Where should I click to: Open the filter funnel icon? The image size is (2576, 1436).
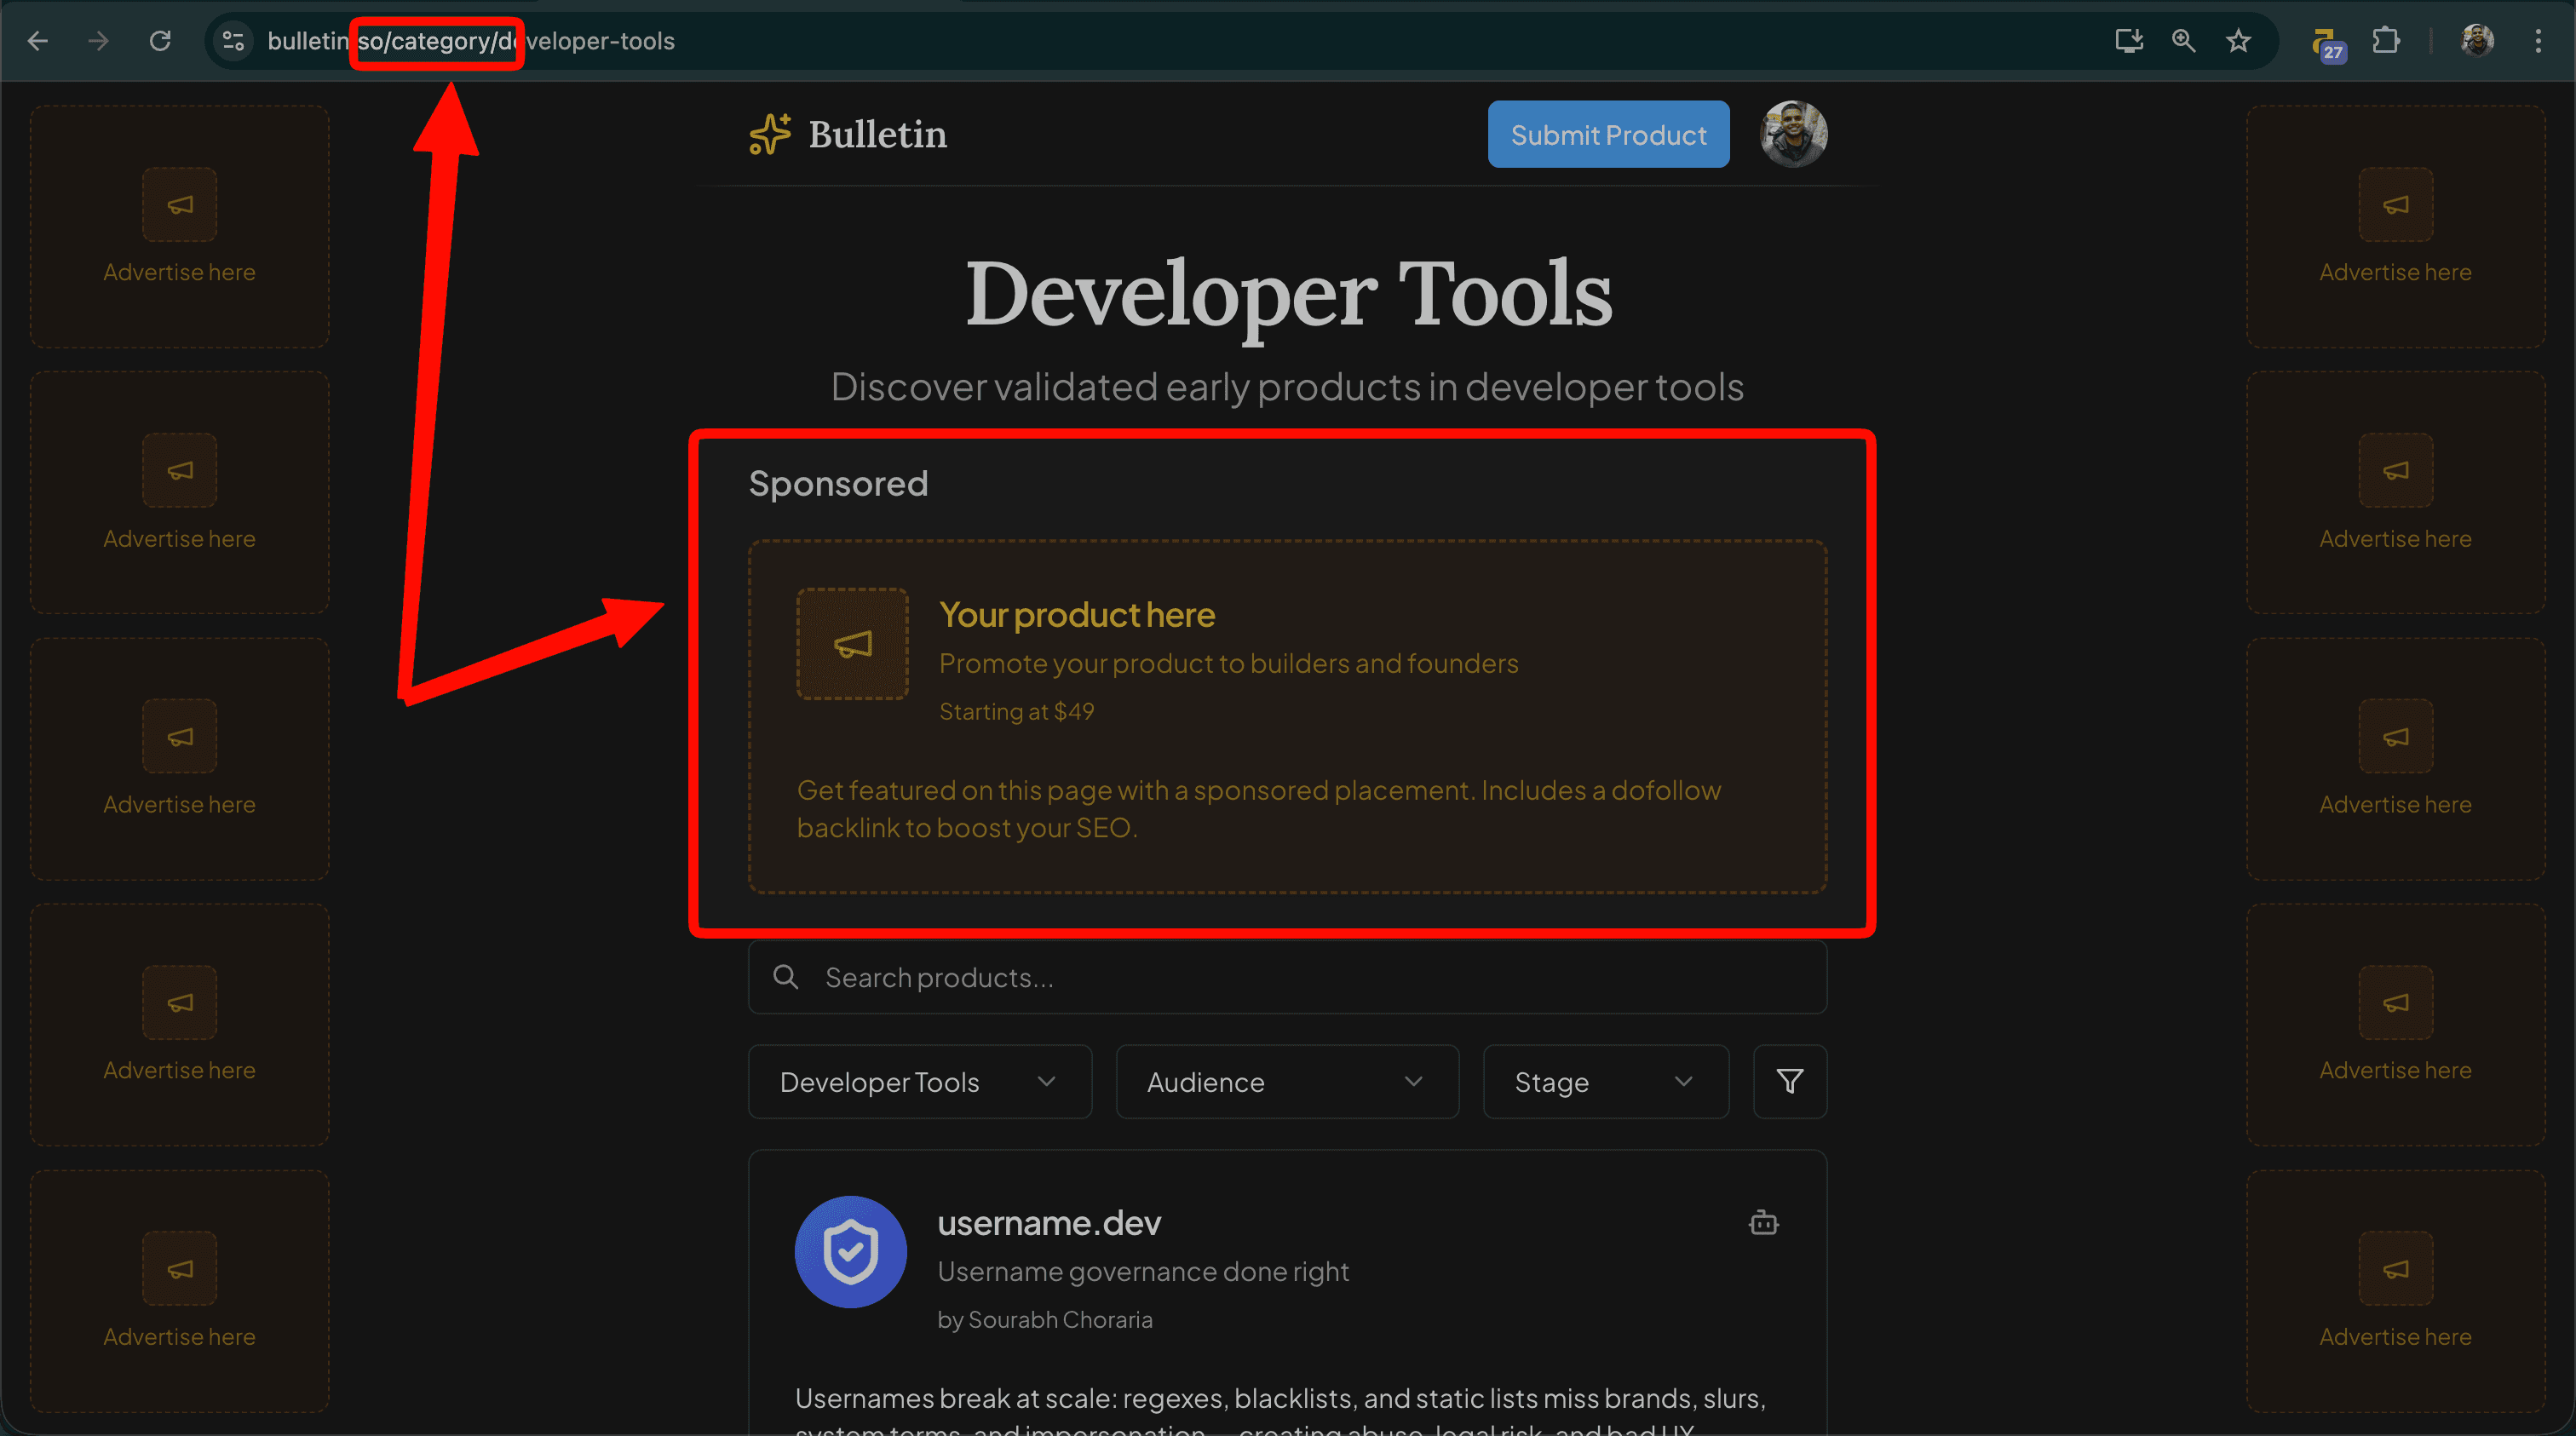[1789, 1081]
